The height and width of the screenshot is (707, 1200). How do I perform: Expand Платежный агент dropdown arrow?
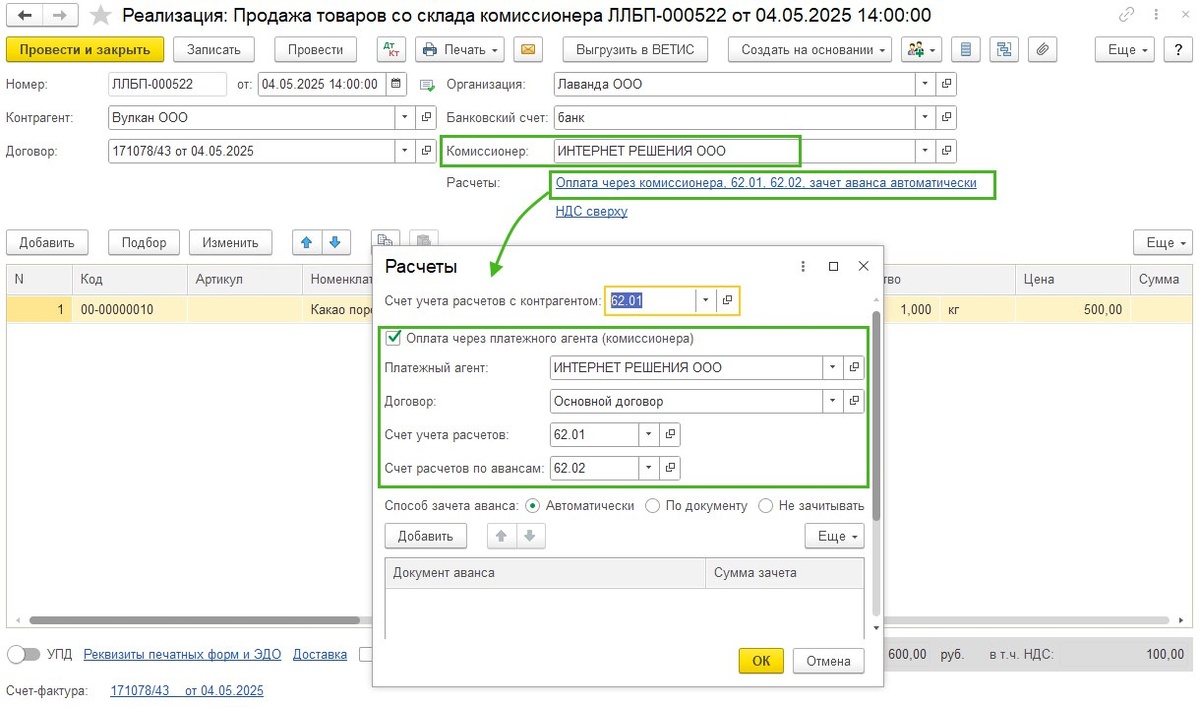coord(832,368)
